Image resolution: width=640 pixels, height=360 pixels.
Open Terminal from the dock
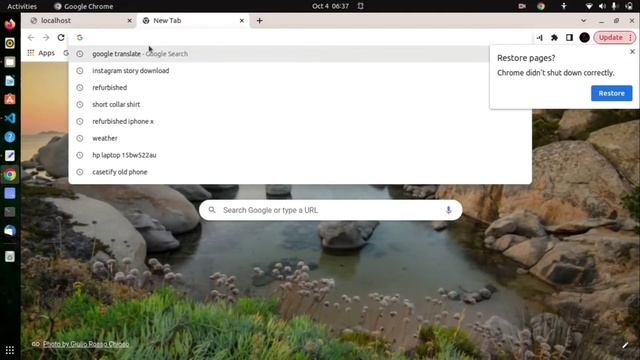click(x=10, y=212)
